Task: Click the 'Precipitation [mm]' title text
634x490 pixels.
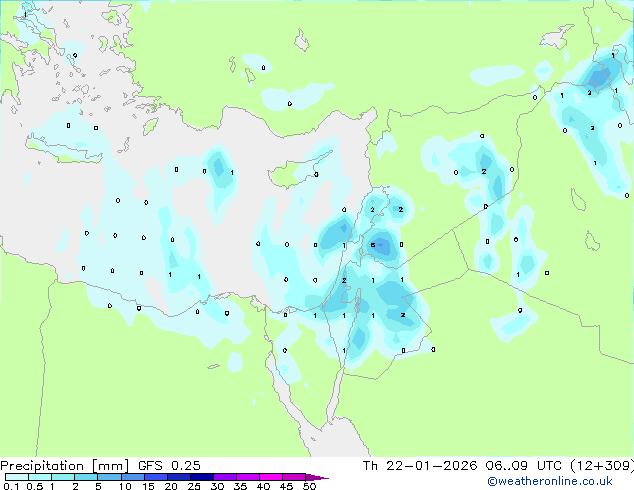Action: (65, 466)
